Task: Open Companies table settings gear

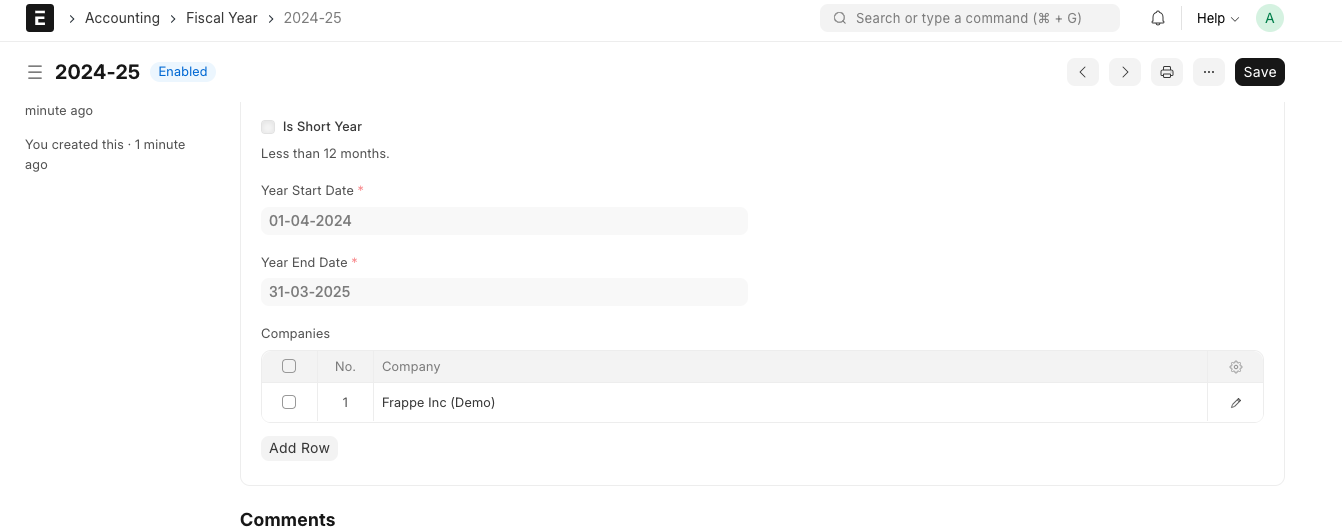Action: [1236, 367]
